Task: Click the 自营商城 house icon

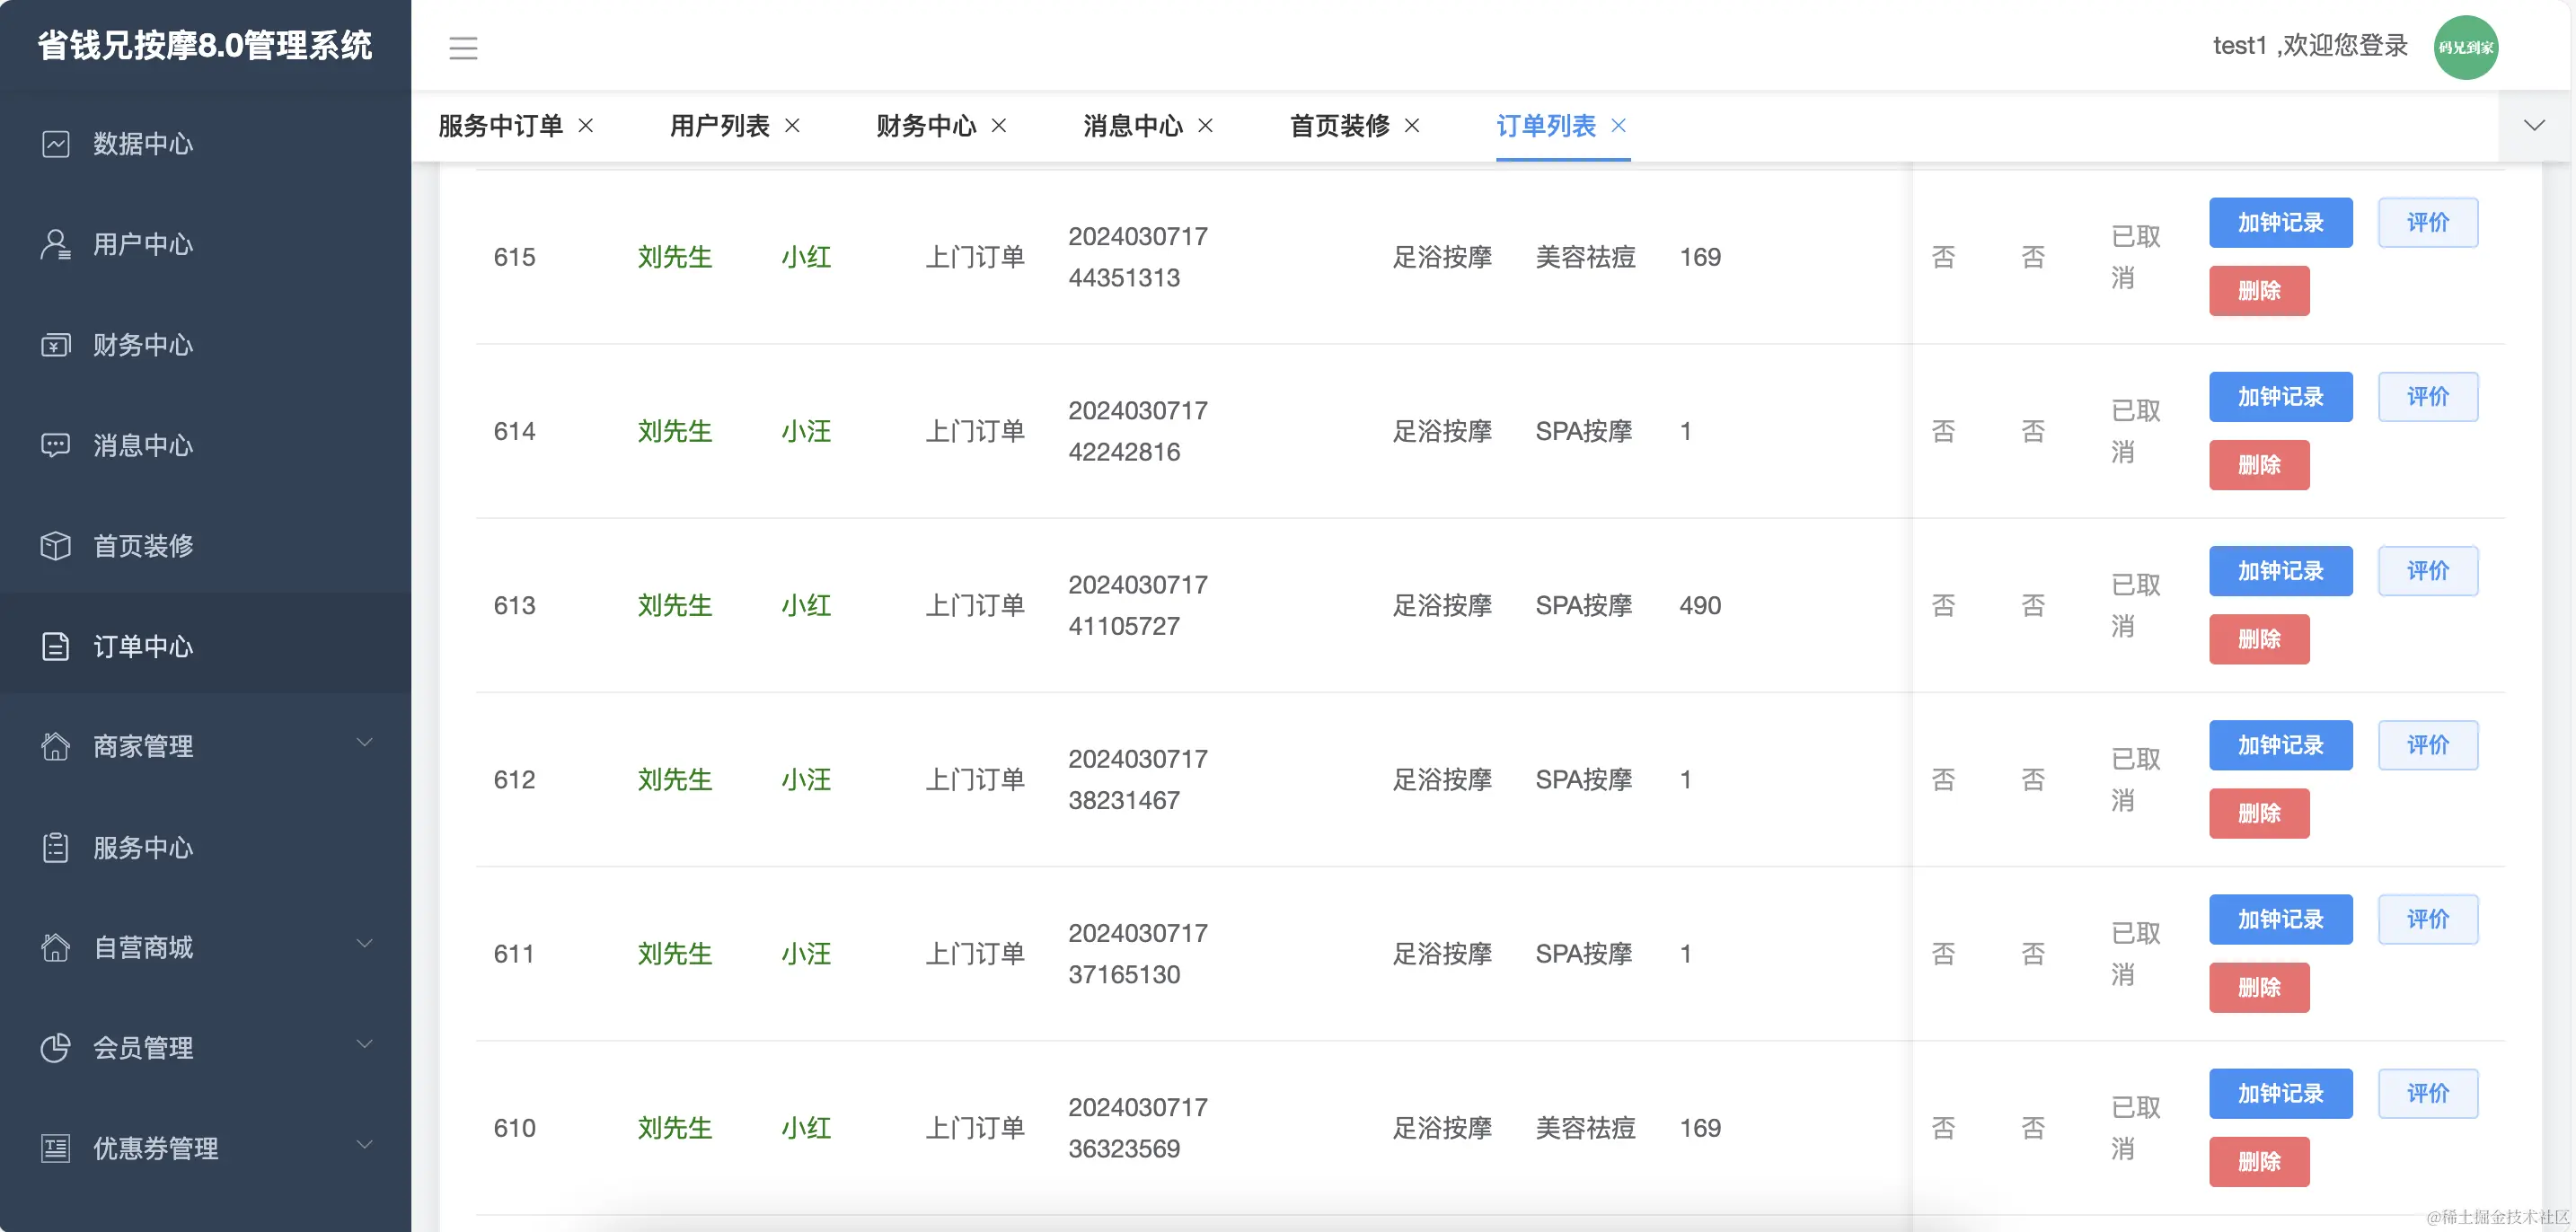Action: (x=56, y=947)
